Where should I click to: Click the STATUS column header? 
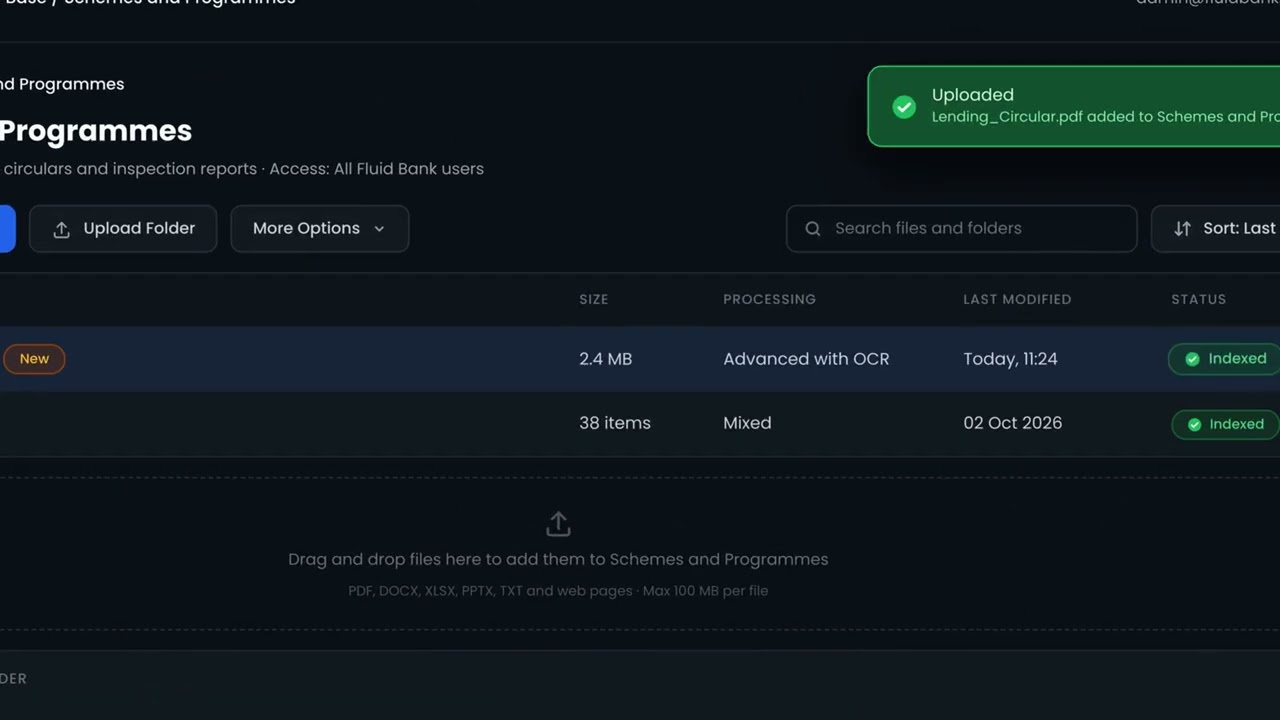pyautogui.click(x=1198, y=299)
